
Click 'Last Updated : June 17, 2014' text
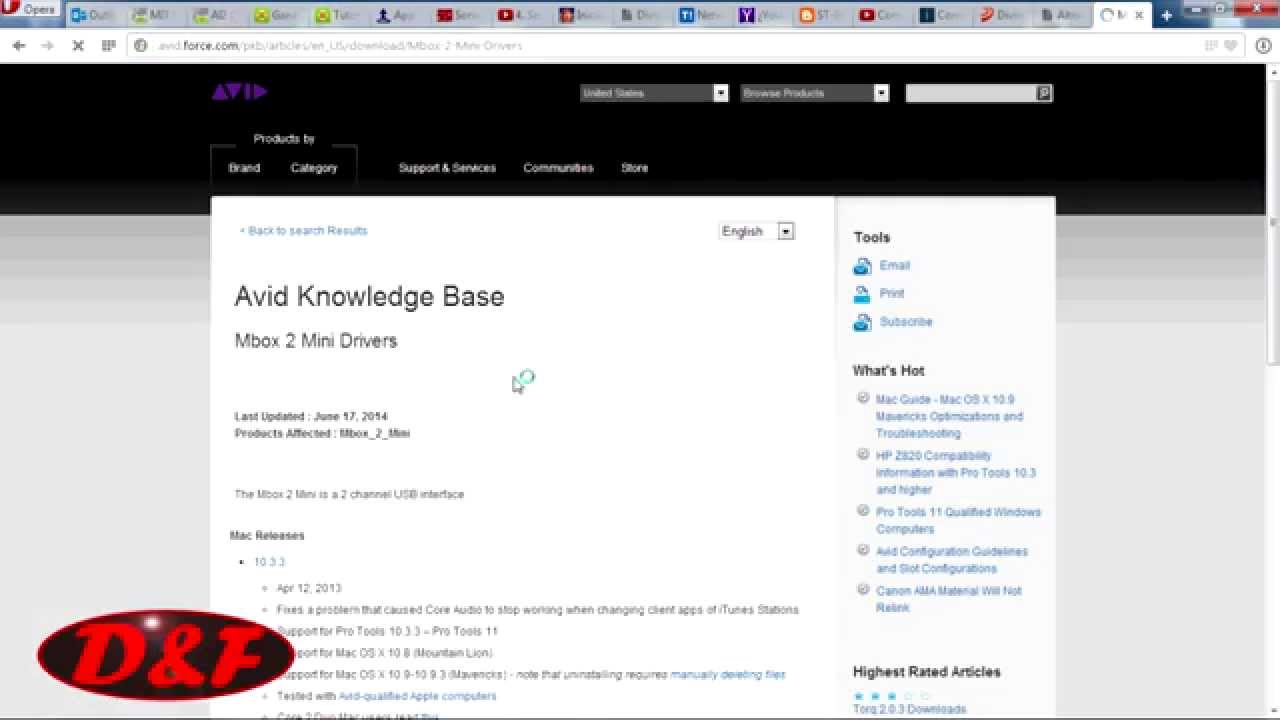pos(311,416)
